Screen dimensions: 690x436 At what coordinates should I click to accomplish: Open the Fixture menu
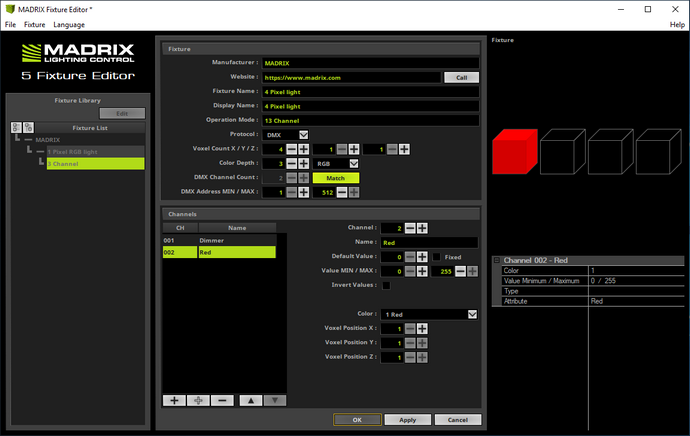pos(34,25)
